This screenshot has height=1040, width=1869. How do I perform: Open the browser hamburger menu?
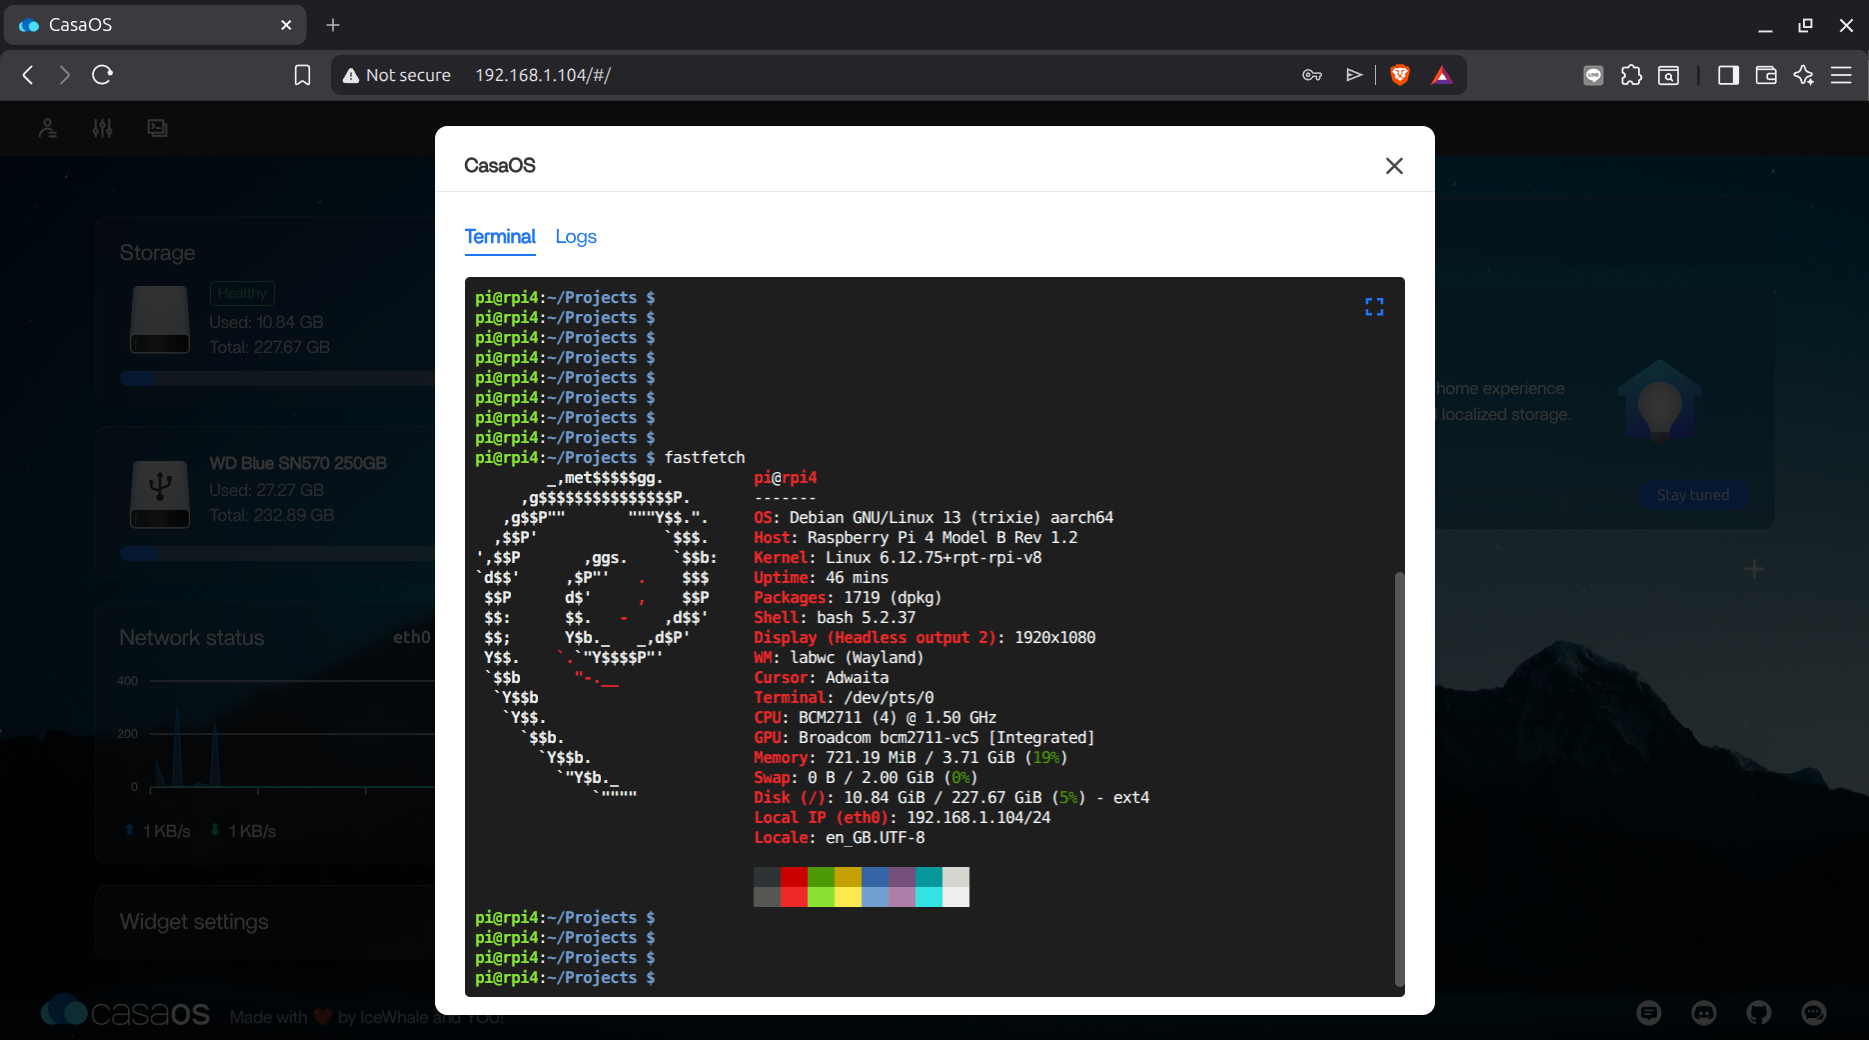point(1841,75)
